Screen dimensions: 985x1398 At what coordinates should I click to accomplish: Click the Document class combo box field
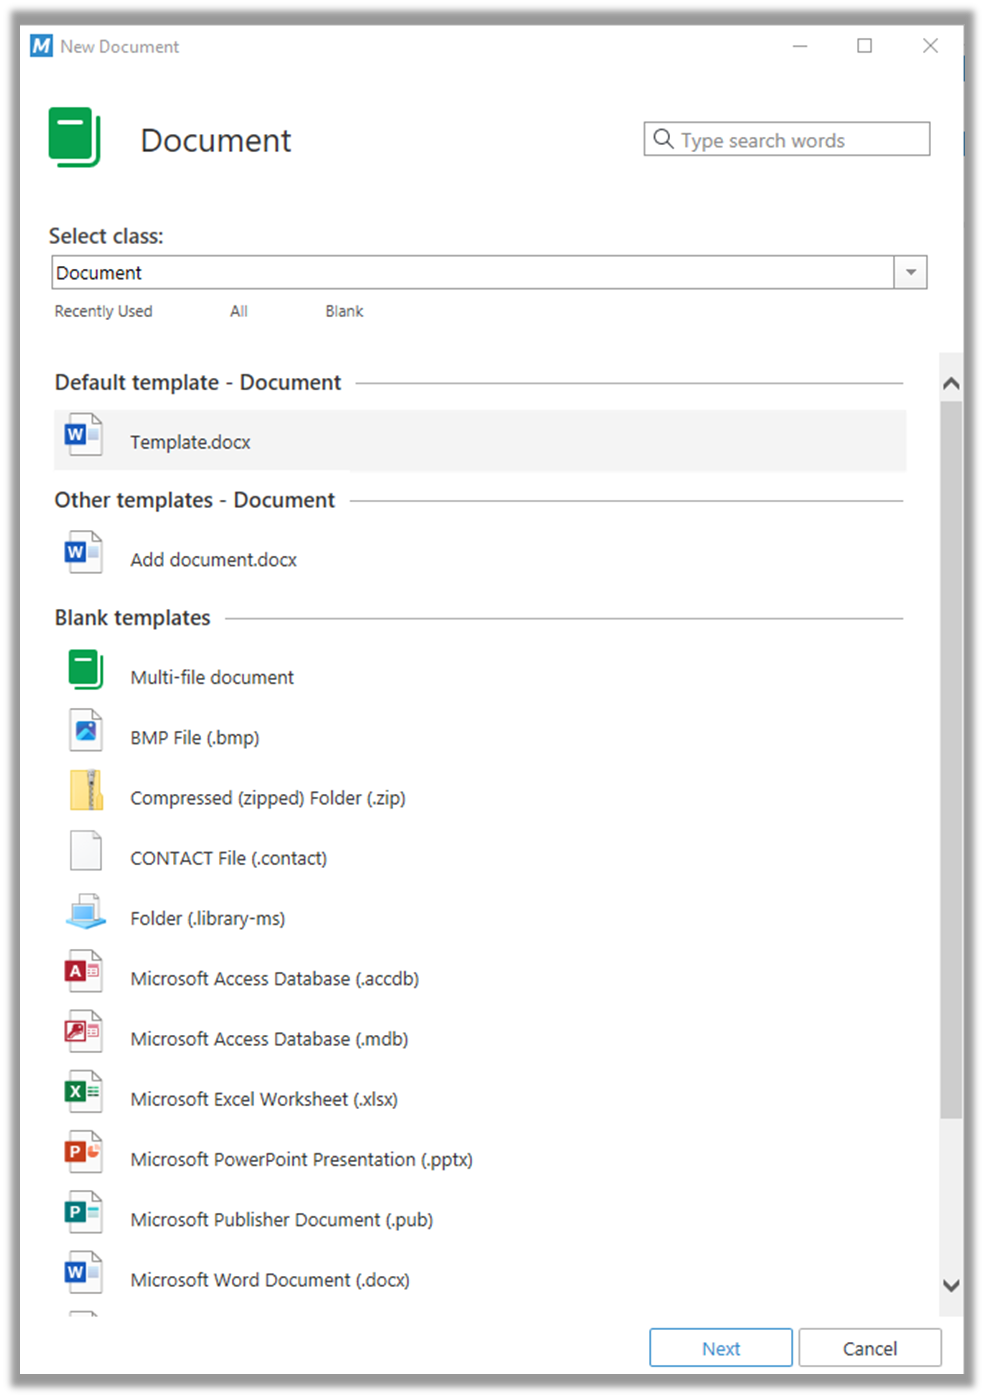(472, 272)
